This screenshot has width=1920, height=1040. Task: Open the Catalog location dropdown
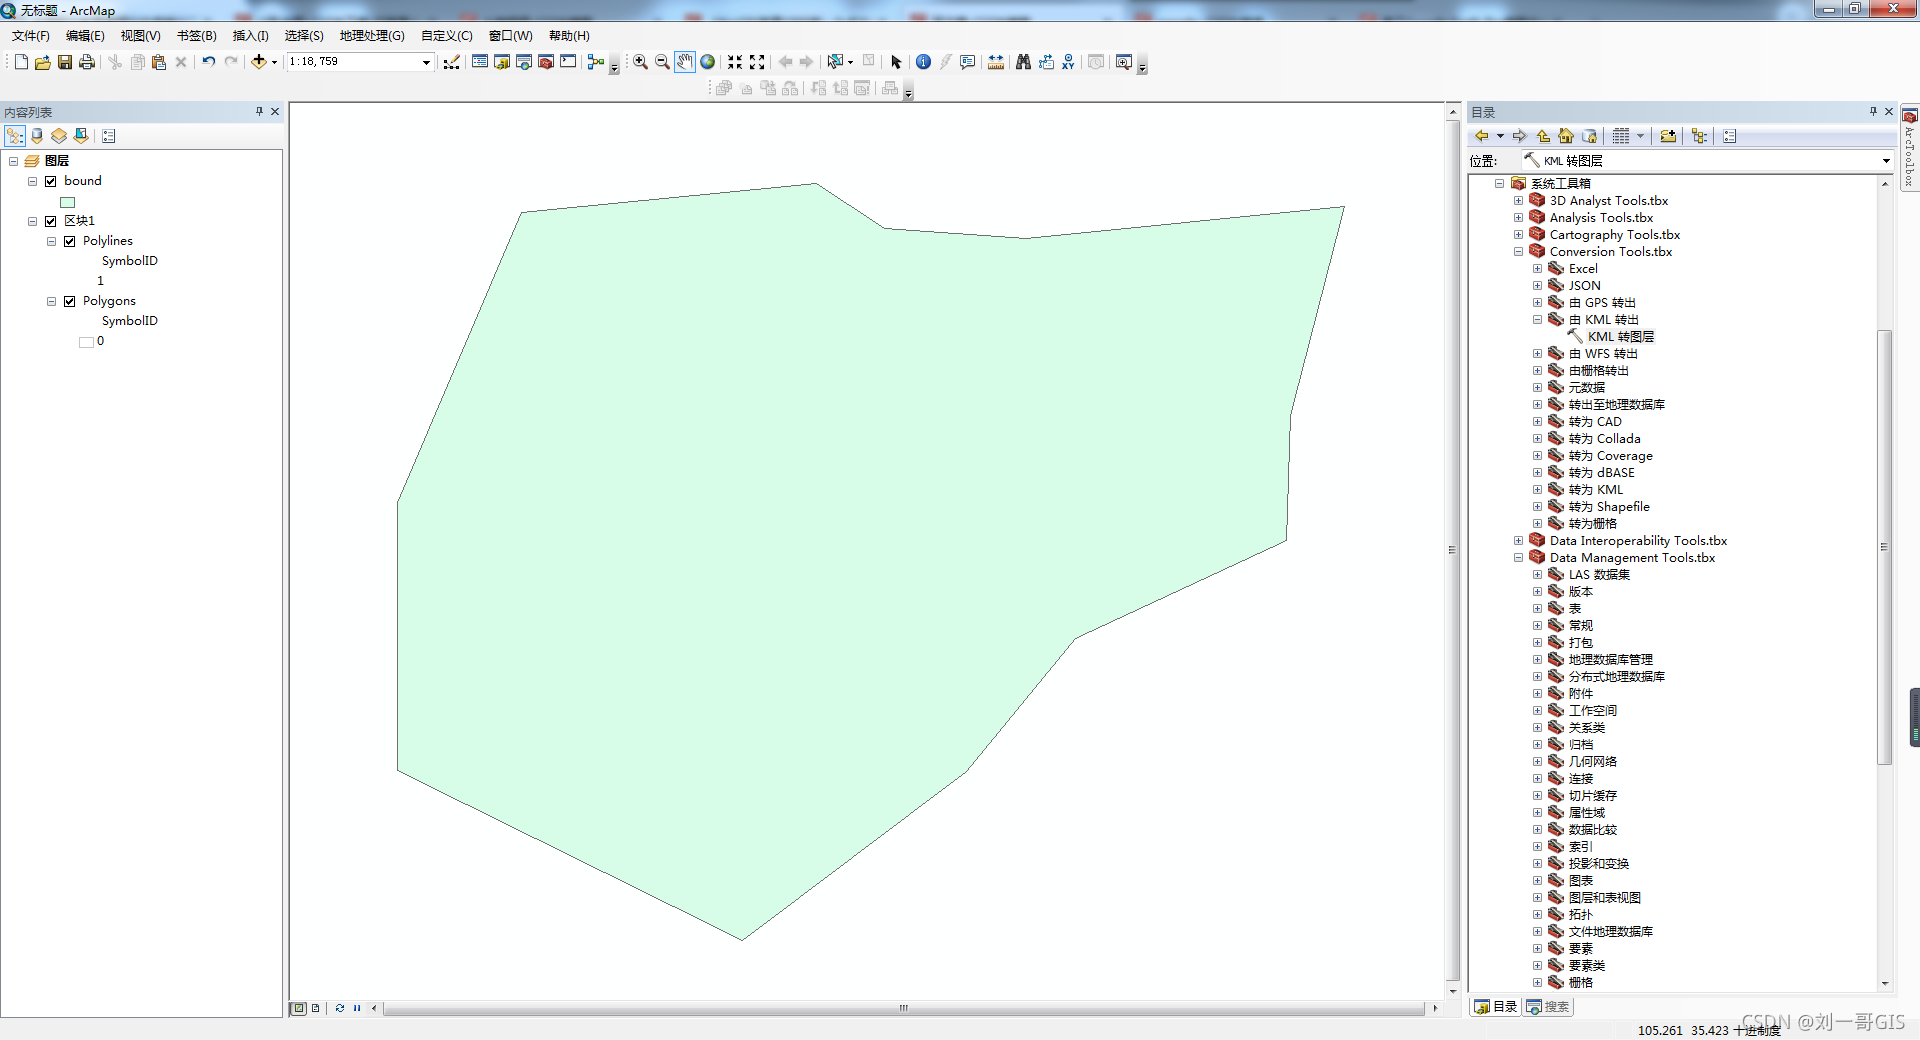(x=1886, y=161)
